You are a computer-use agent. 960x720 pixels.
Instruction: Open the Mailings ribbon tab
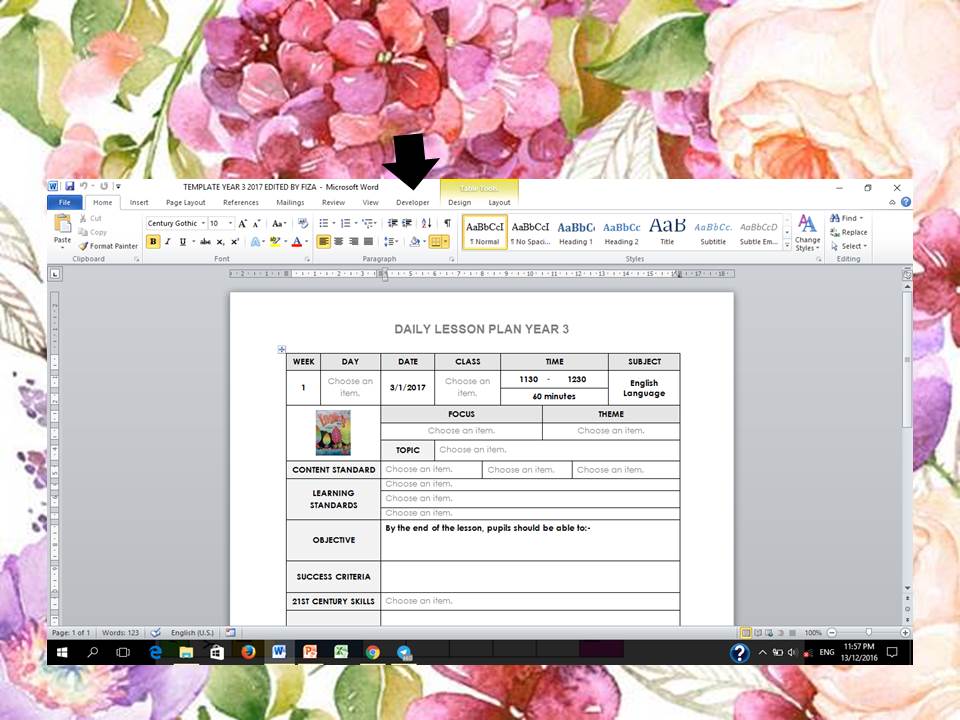(290, 202)
